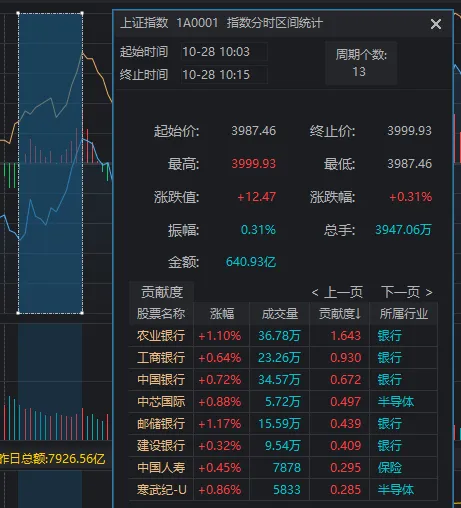Select the 贡献度 tab
461x508 pixels.
[162, 292]
